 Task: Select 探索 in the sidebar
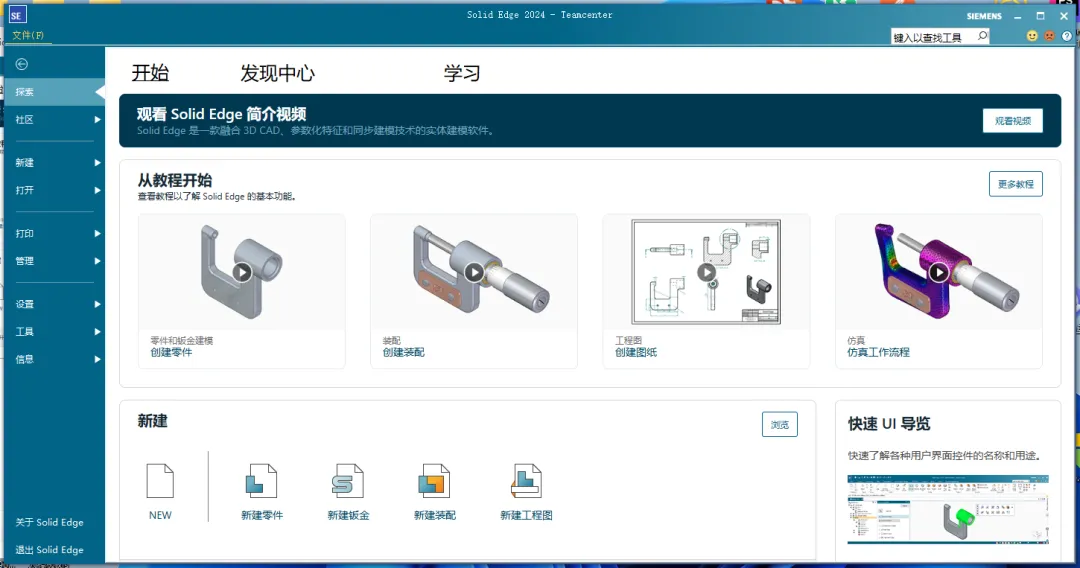point(54,92)
